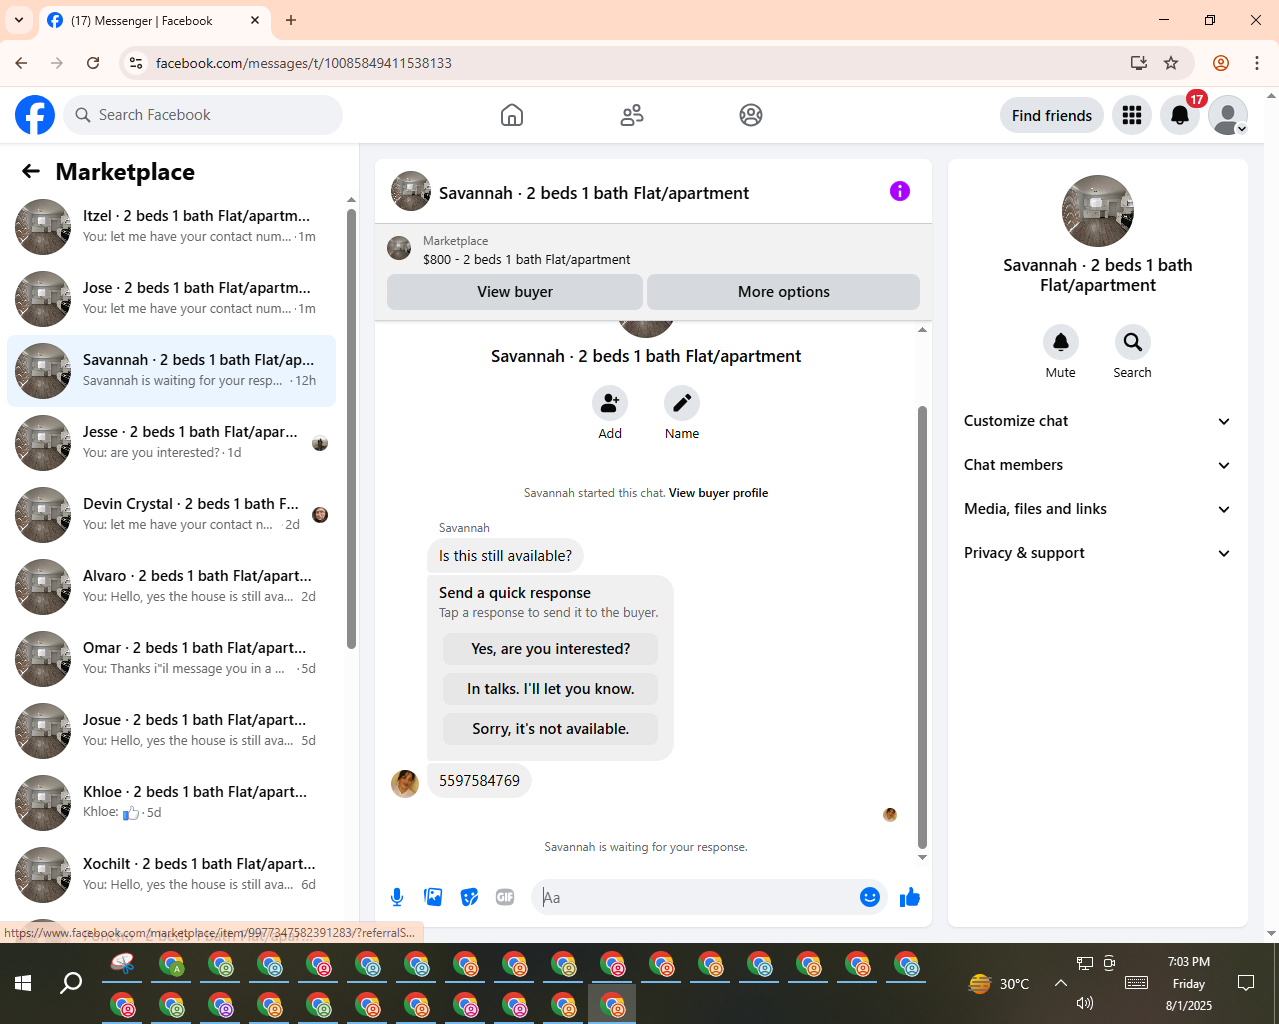Click the message text box Aa
This screenshot has height=1024, width=1279.
point(695,897)
